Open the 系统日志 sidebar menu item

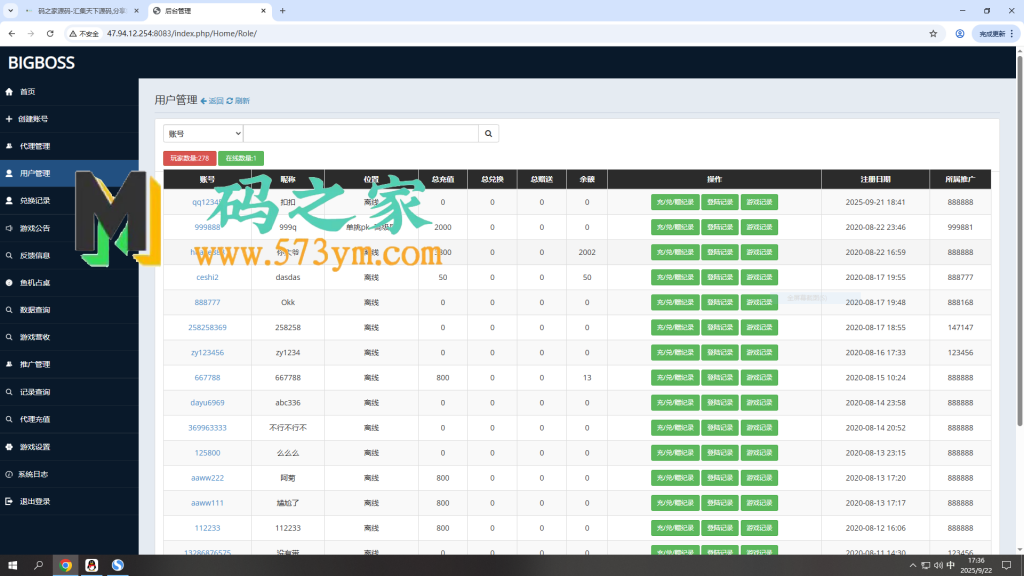pos(69,474)
